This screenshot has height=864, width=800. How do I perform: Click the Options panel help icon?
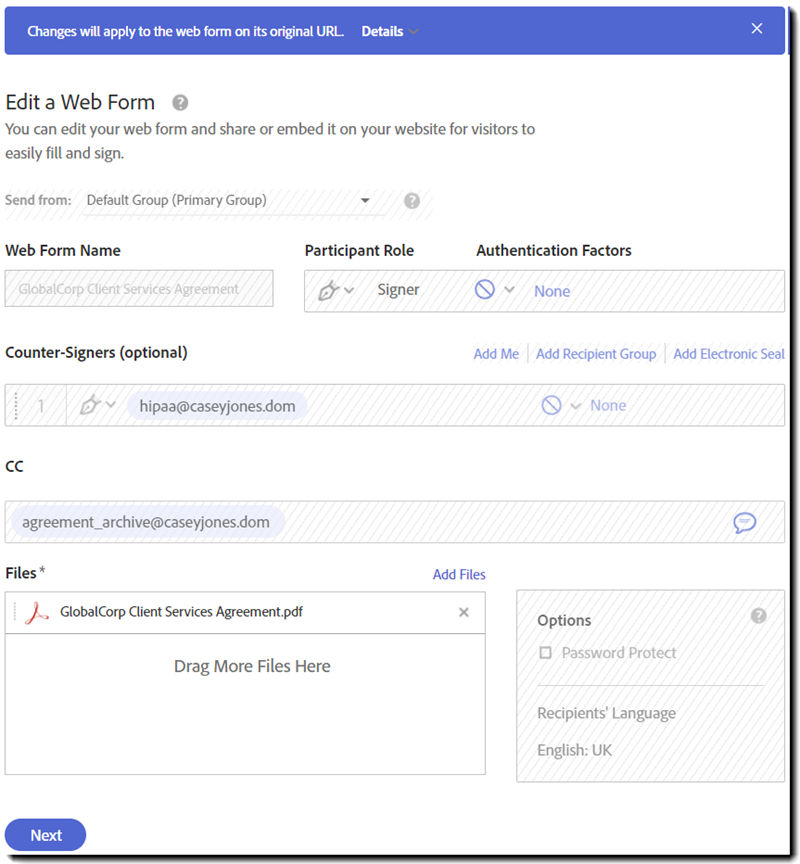tap(759, 616)
